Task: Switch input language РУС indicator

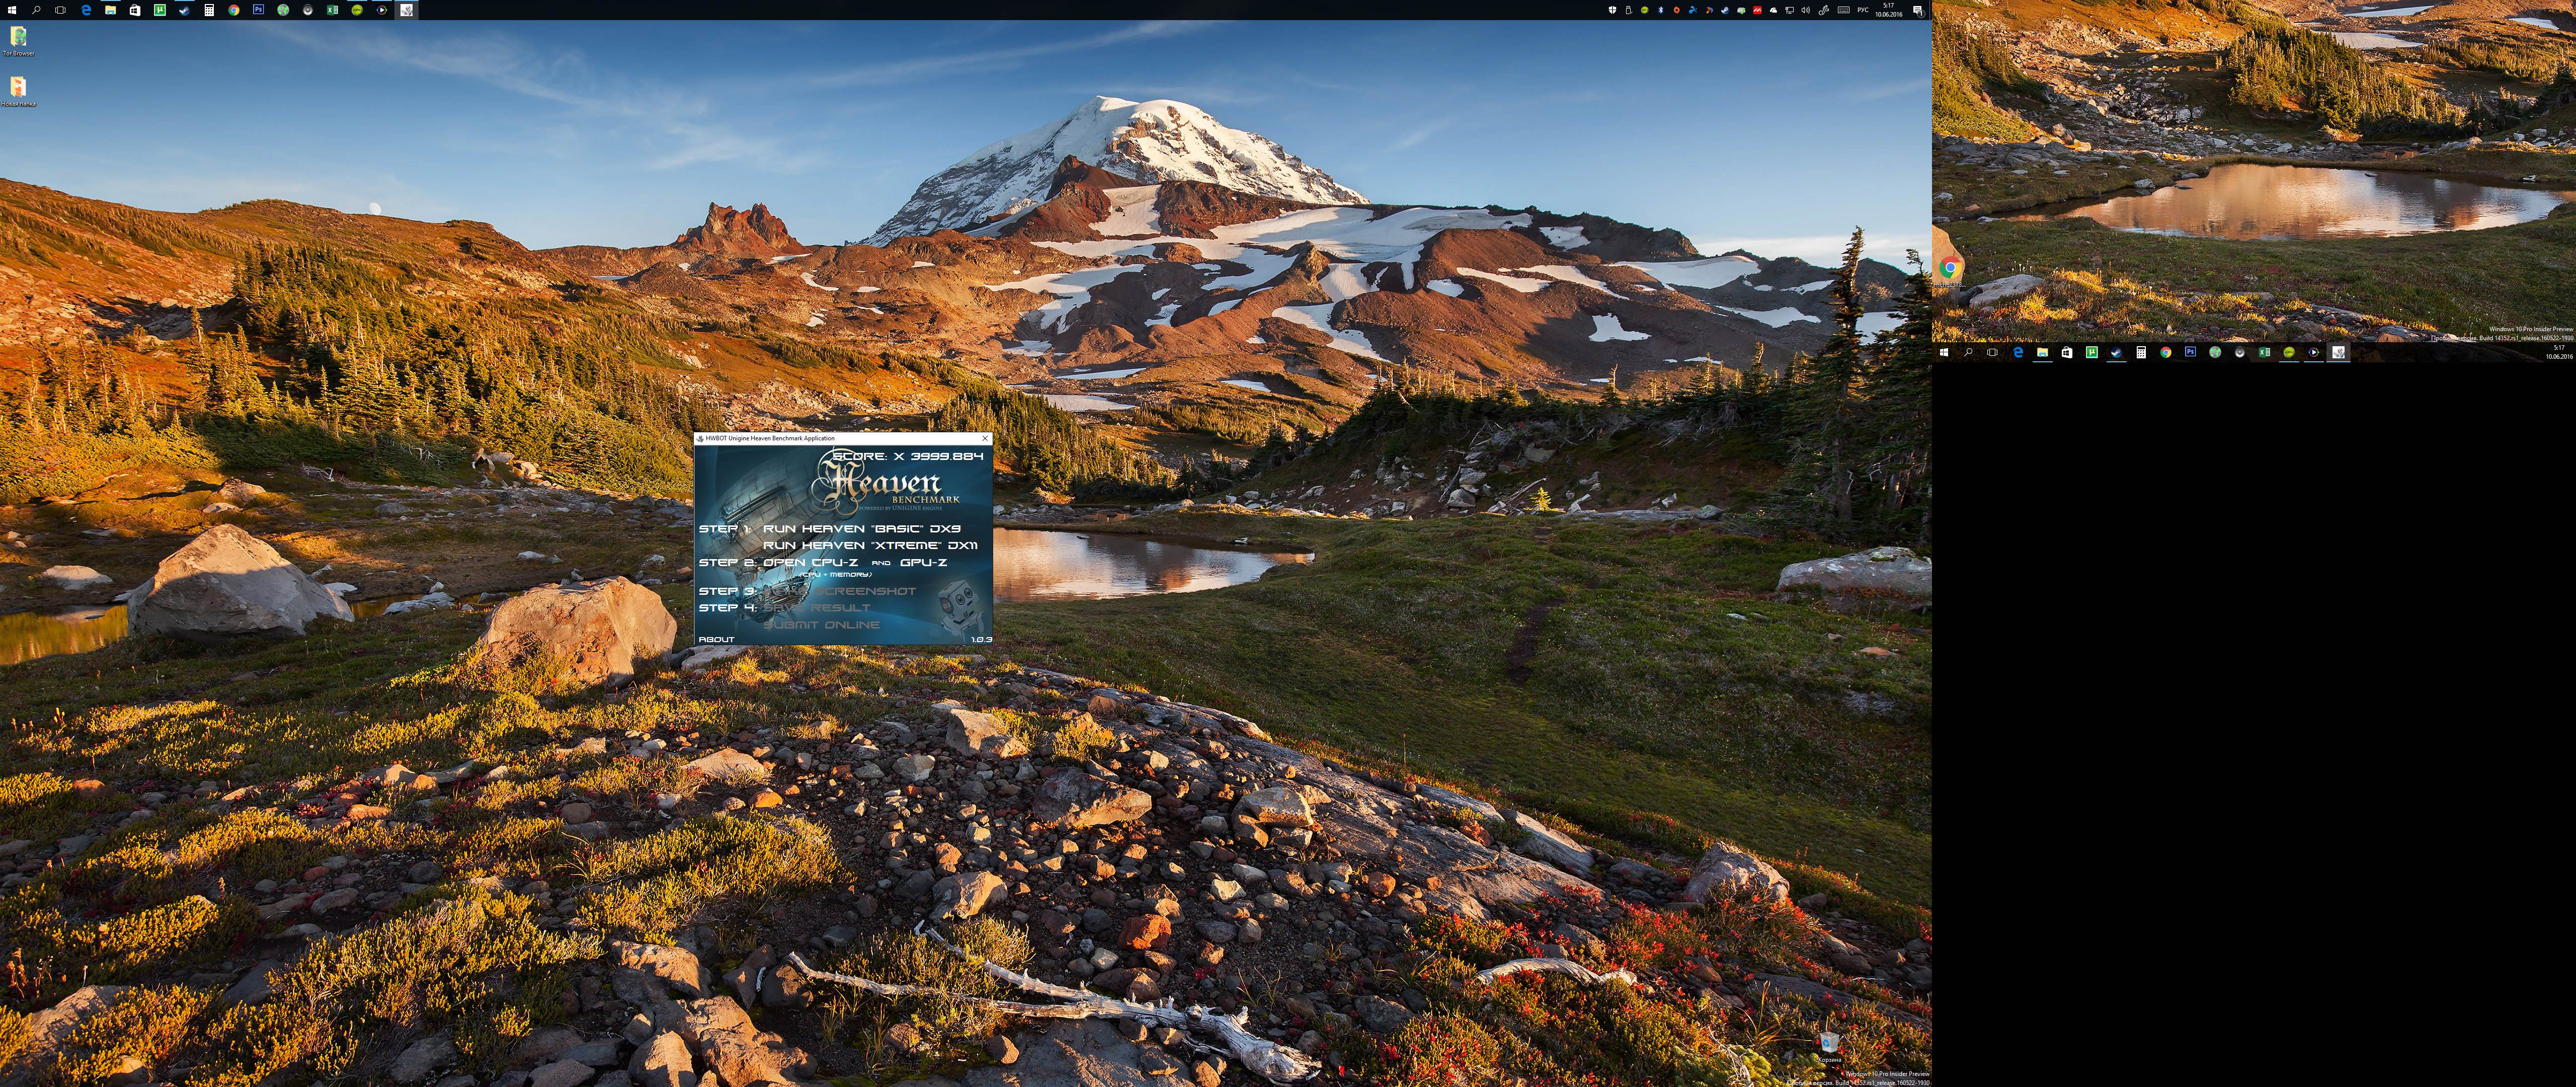Action: [1863, 10]
